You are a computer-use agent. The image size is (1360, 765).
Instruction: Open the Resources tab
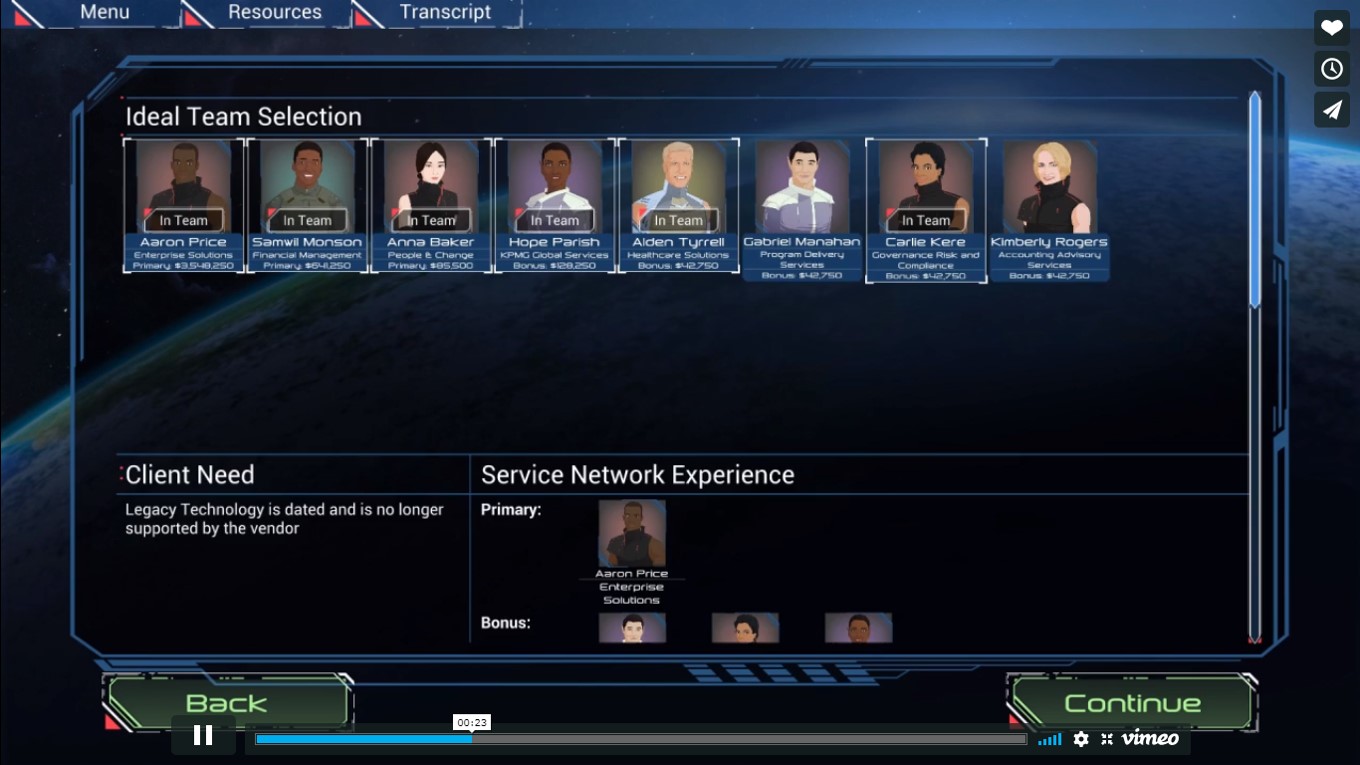coord(275,12)
